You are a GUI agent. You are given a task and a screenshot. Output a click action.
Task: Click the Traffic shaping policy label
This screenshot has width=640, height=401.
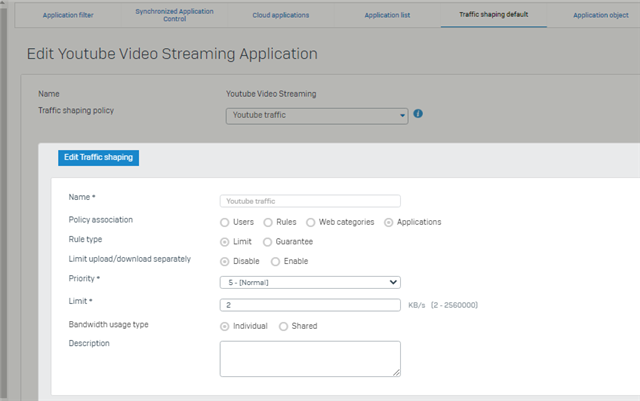tap(76, 111)
